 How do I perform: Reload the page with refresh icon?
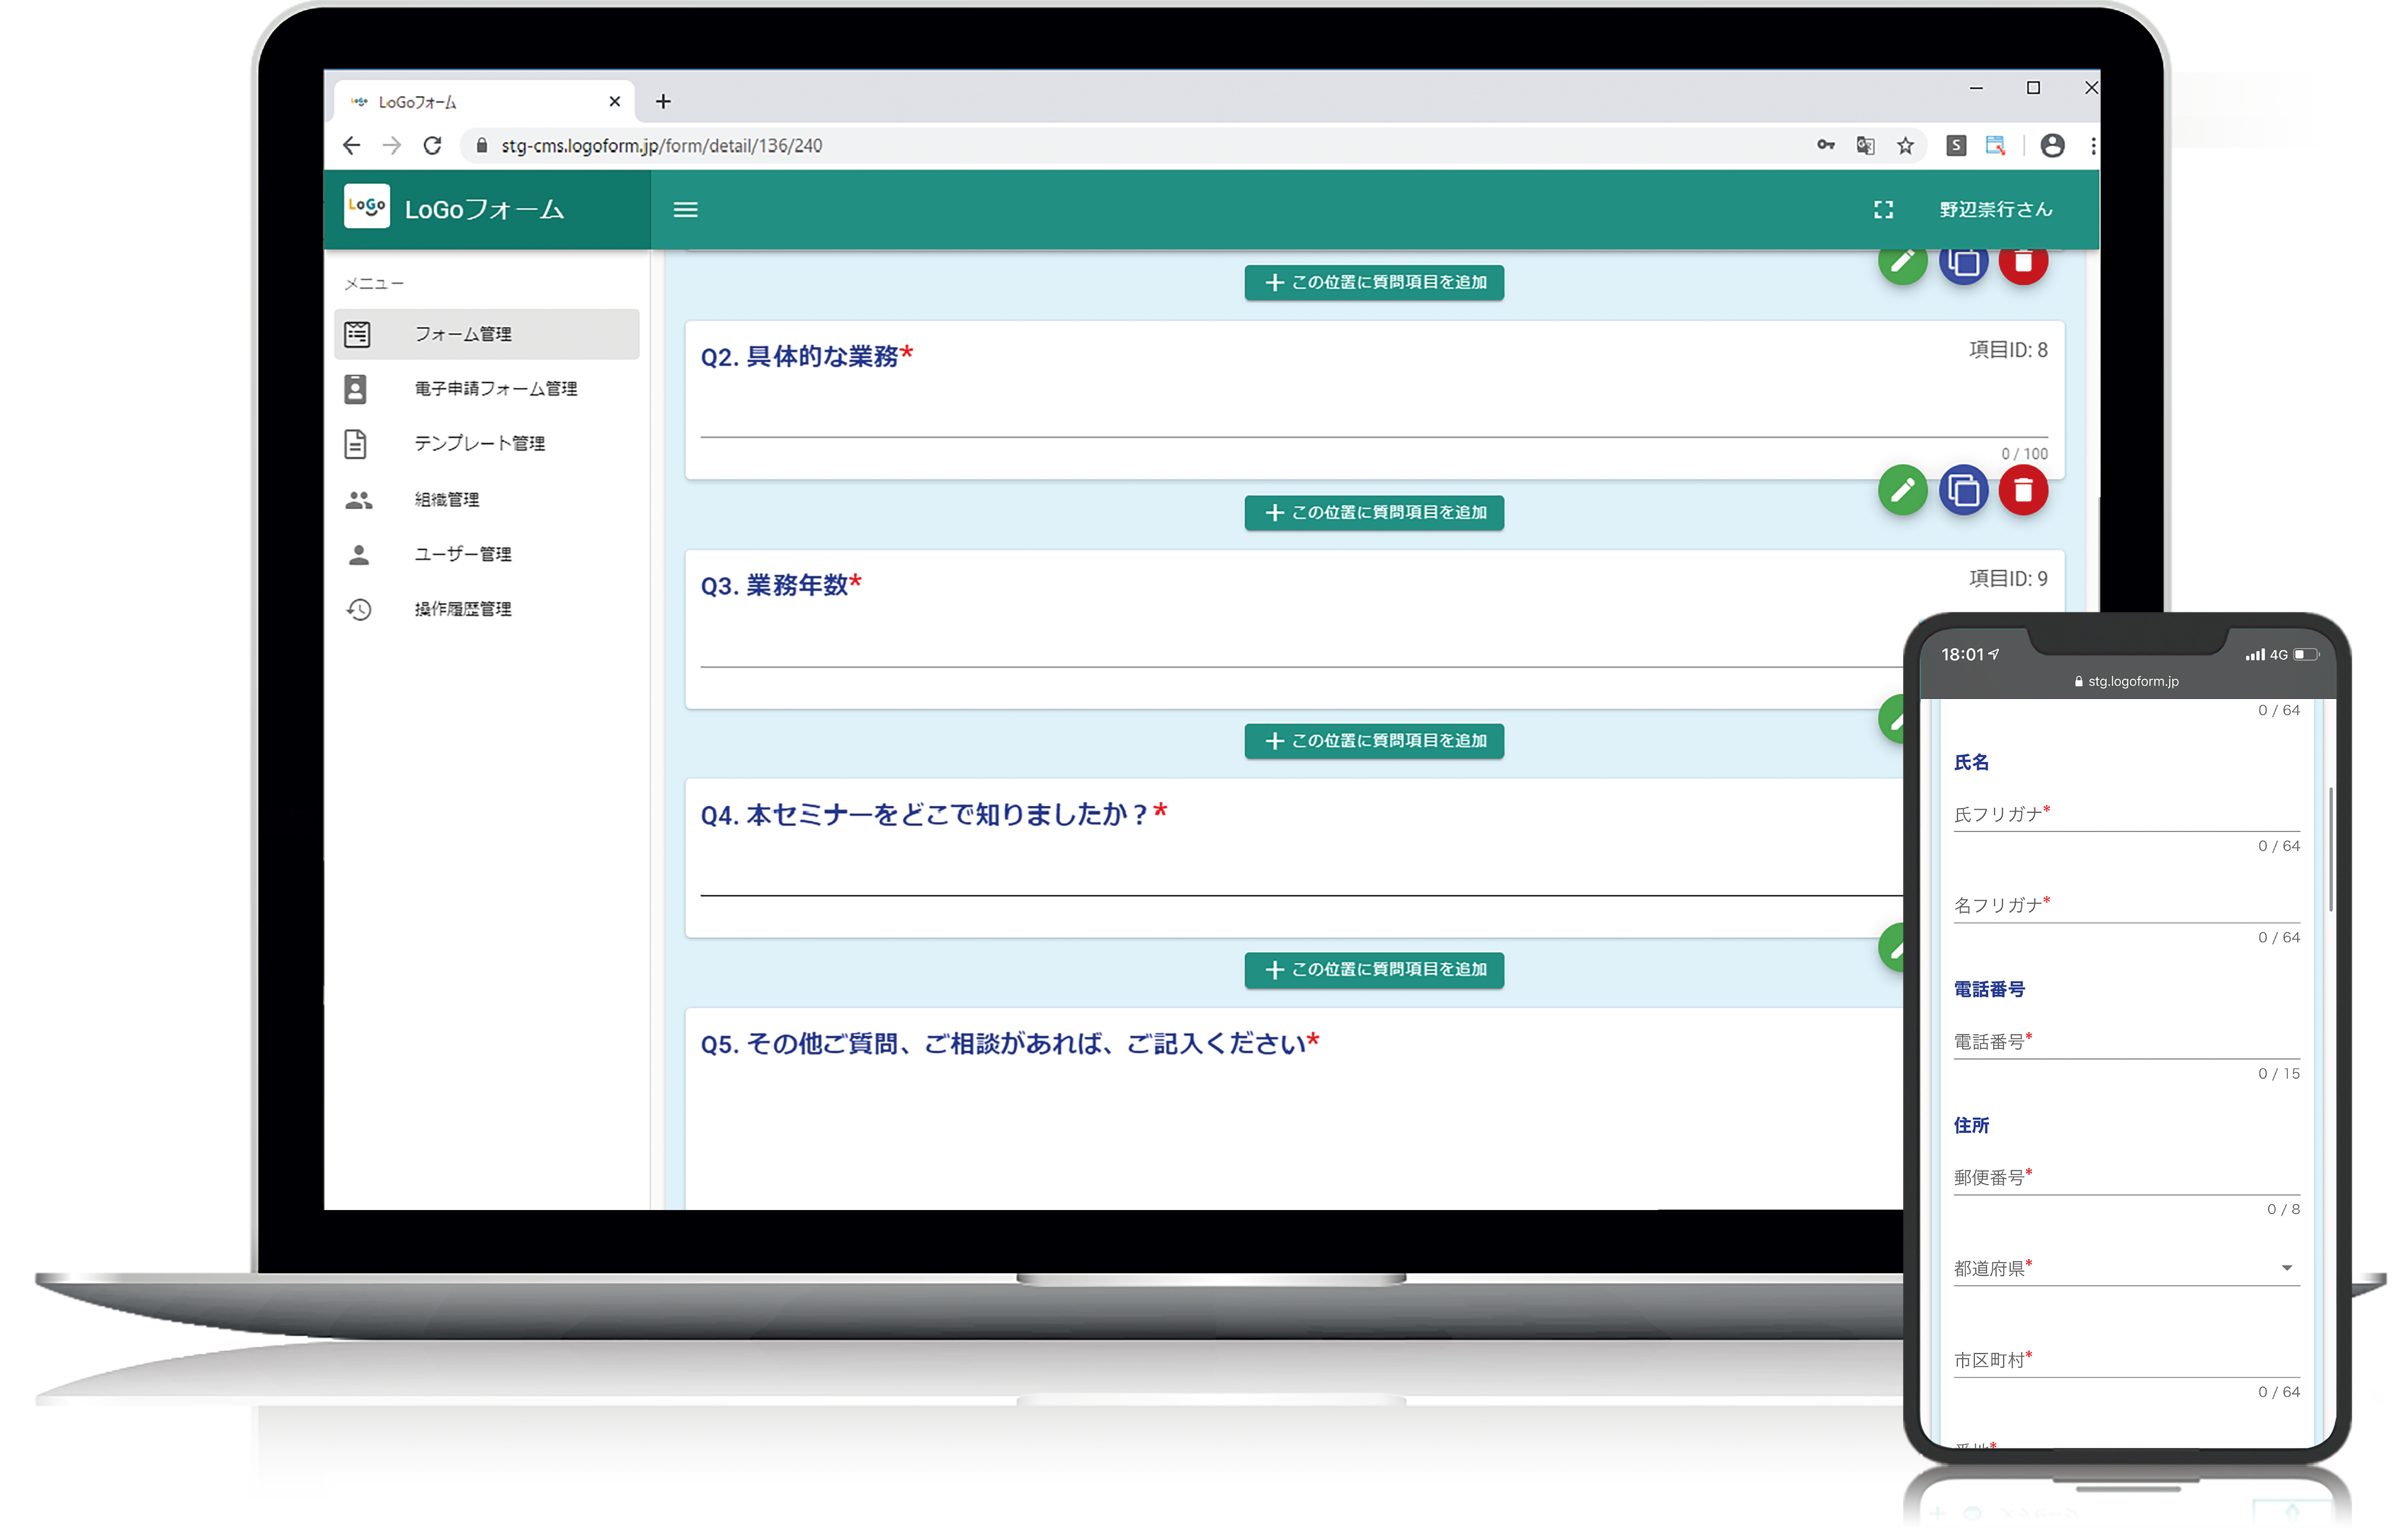coord(432,146)
